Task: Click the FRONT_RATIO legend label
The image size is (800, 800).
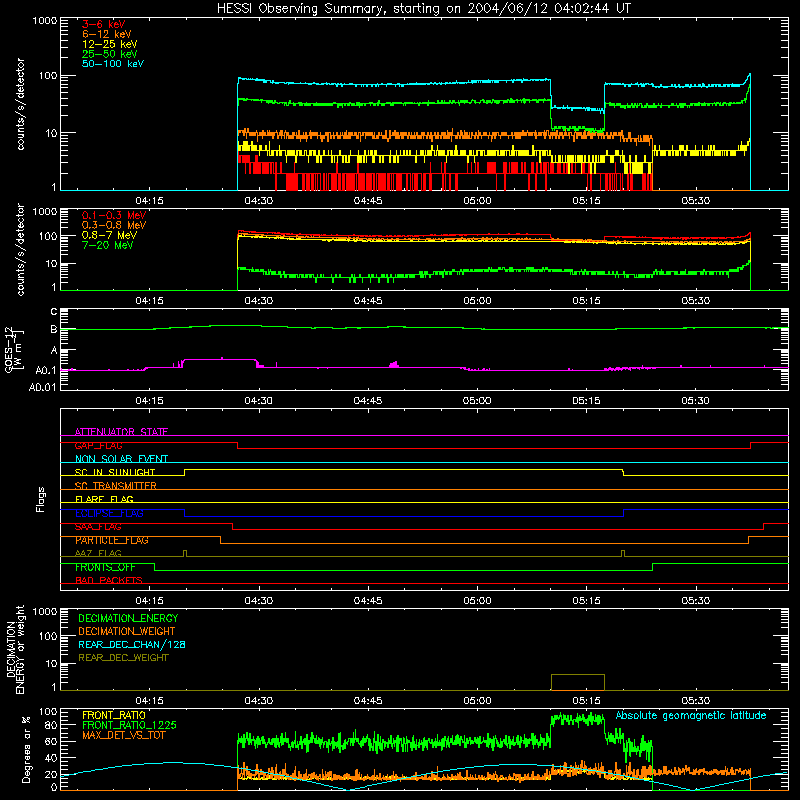Action: (114, 715)
